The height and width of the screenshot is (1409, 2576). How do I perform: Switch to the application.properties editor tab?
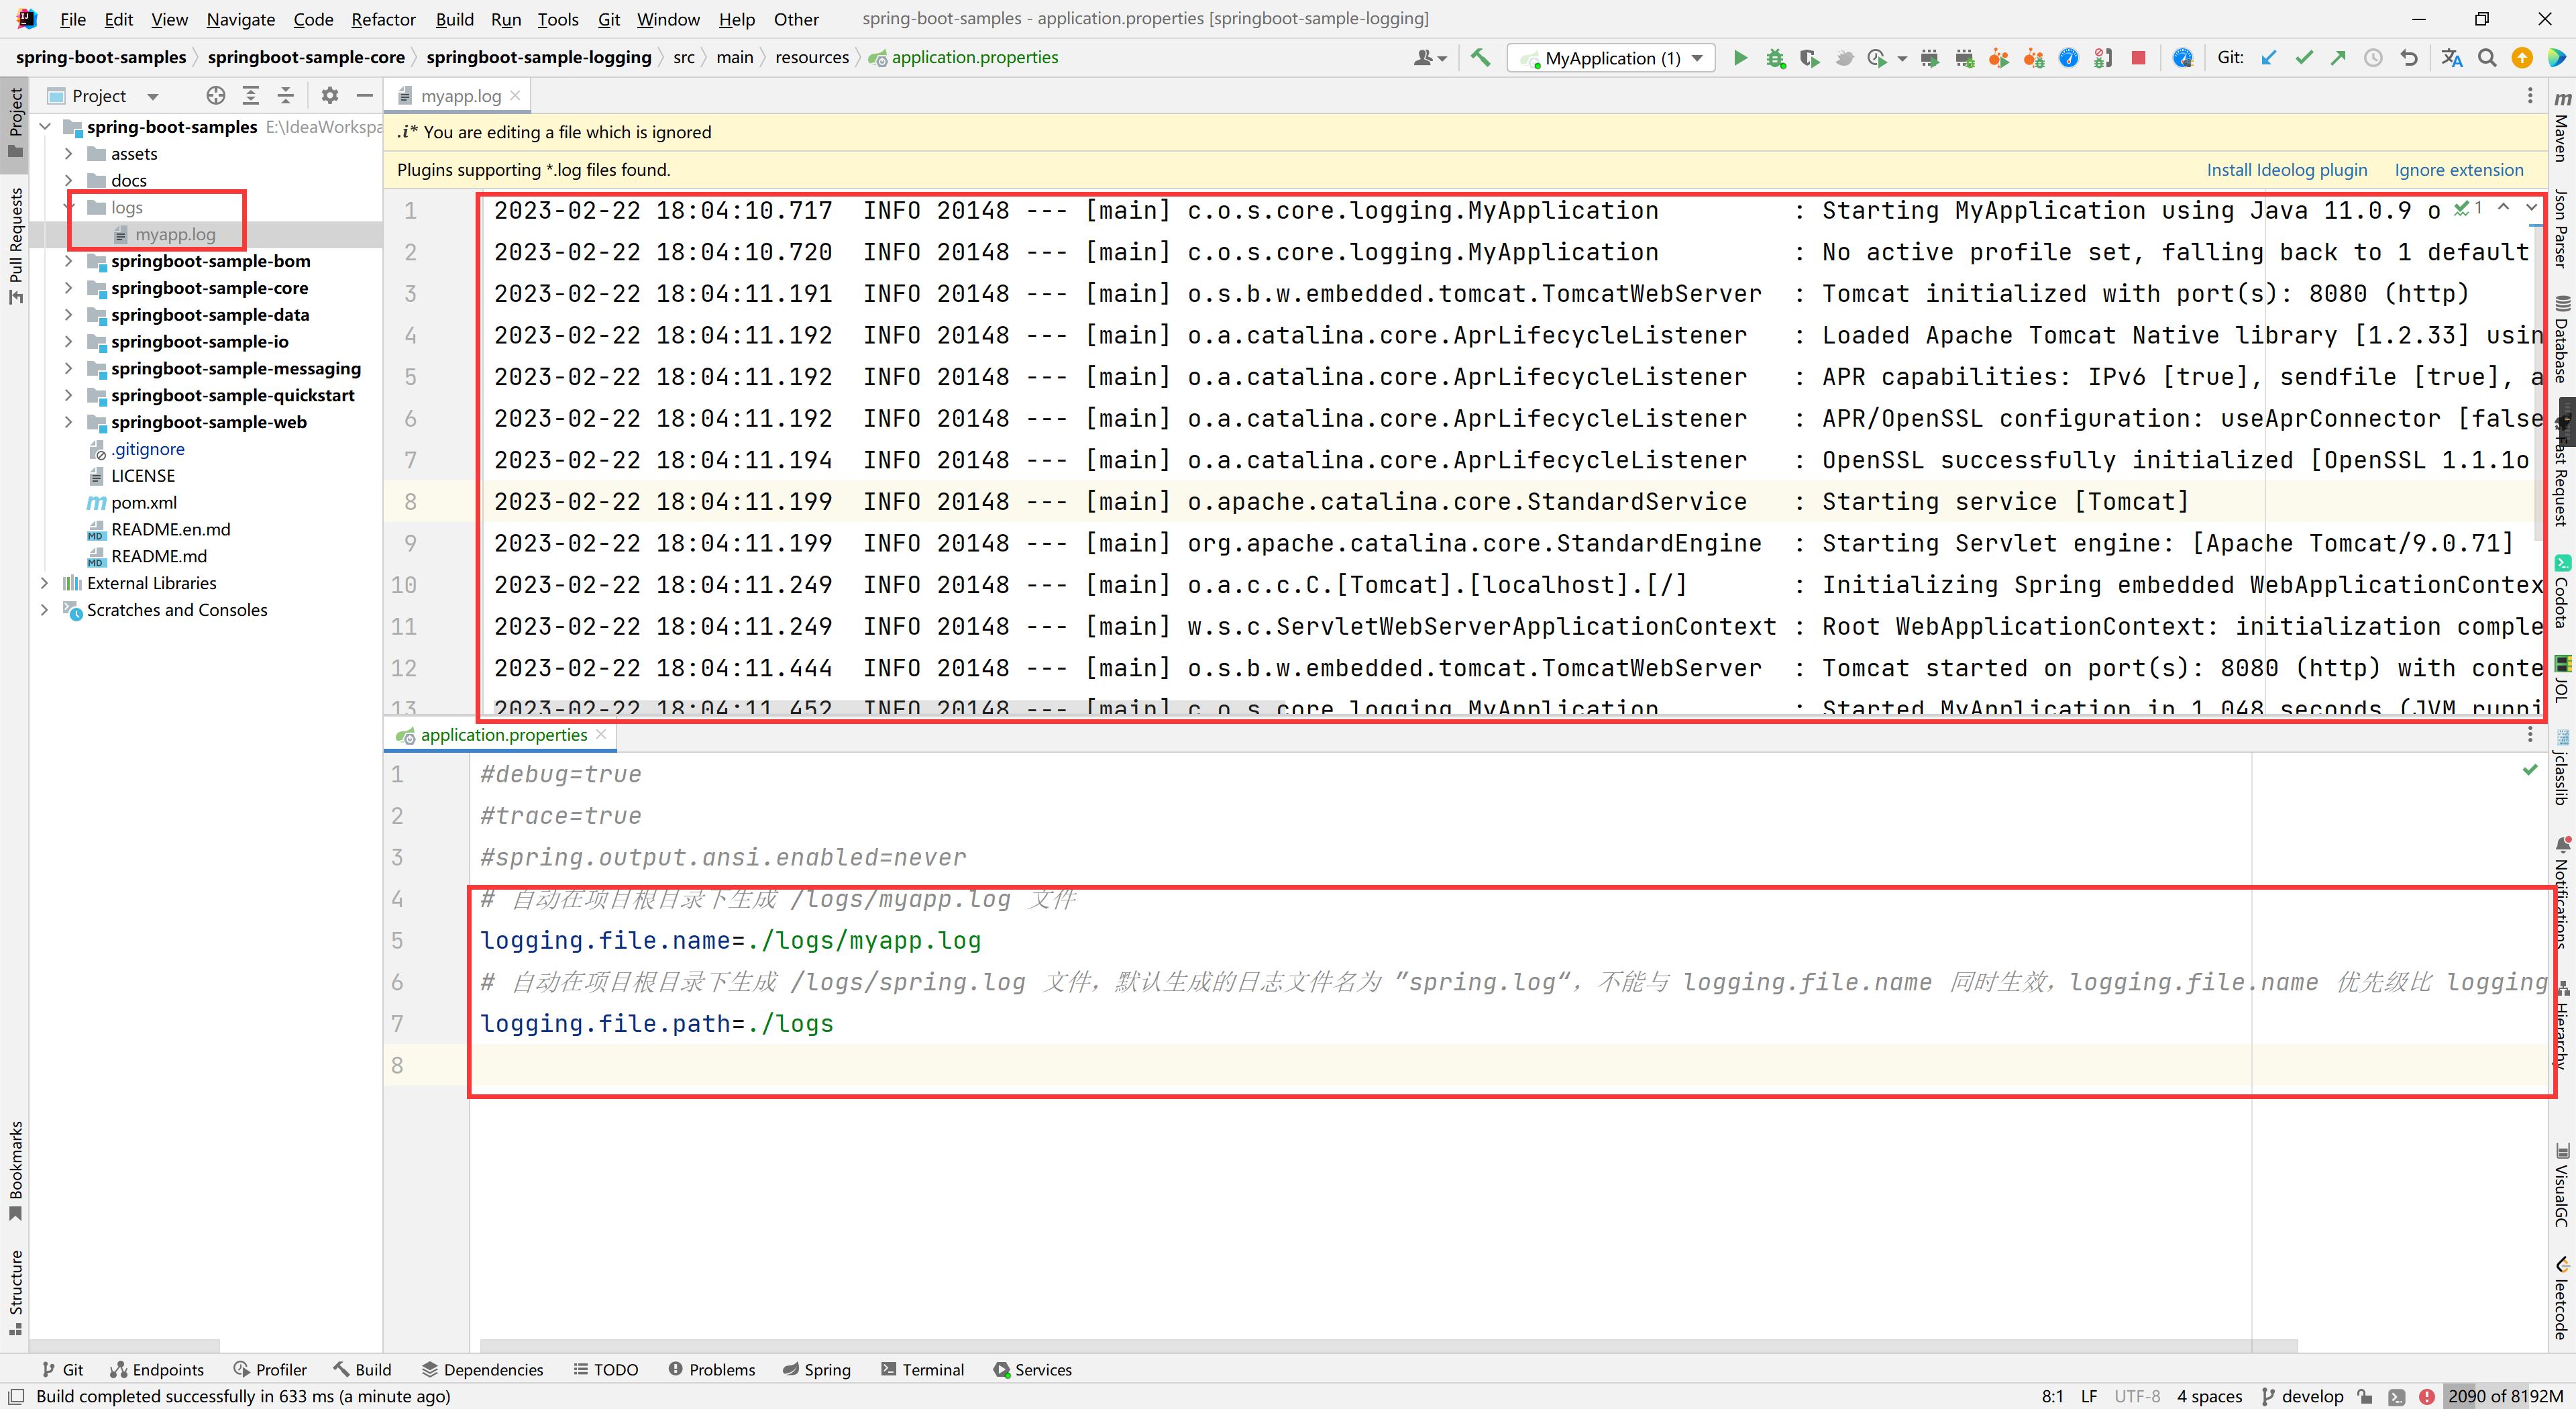click(x=503, y=735)
